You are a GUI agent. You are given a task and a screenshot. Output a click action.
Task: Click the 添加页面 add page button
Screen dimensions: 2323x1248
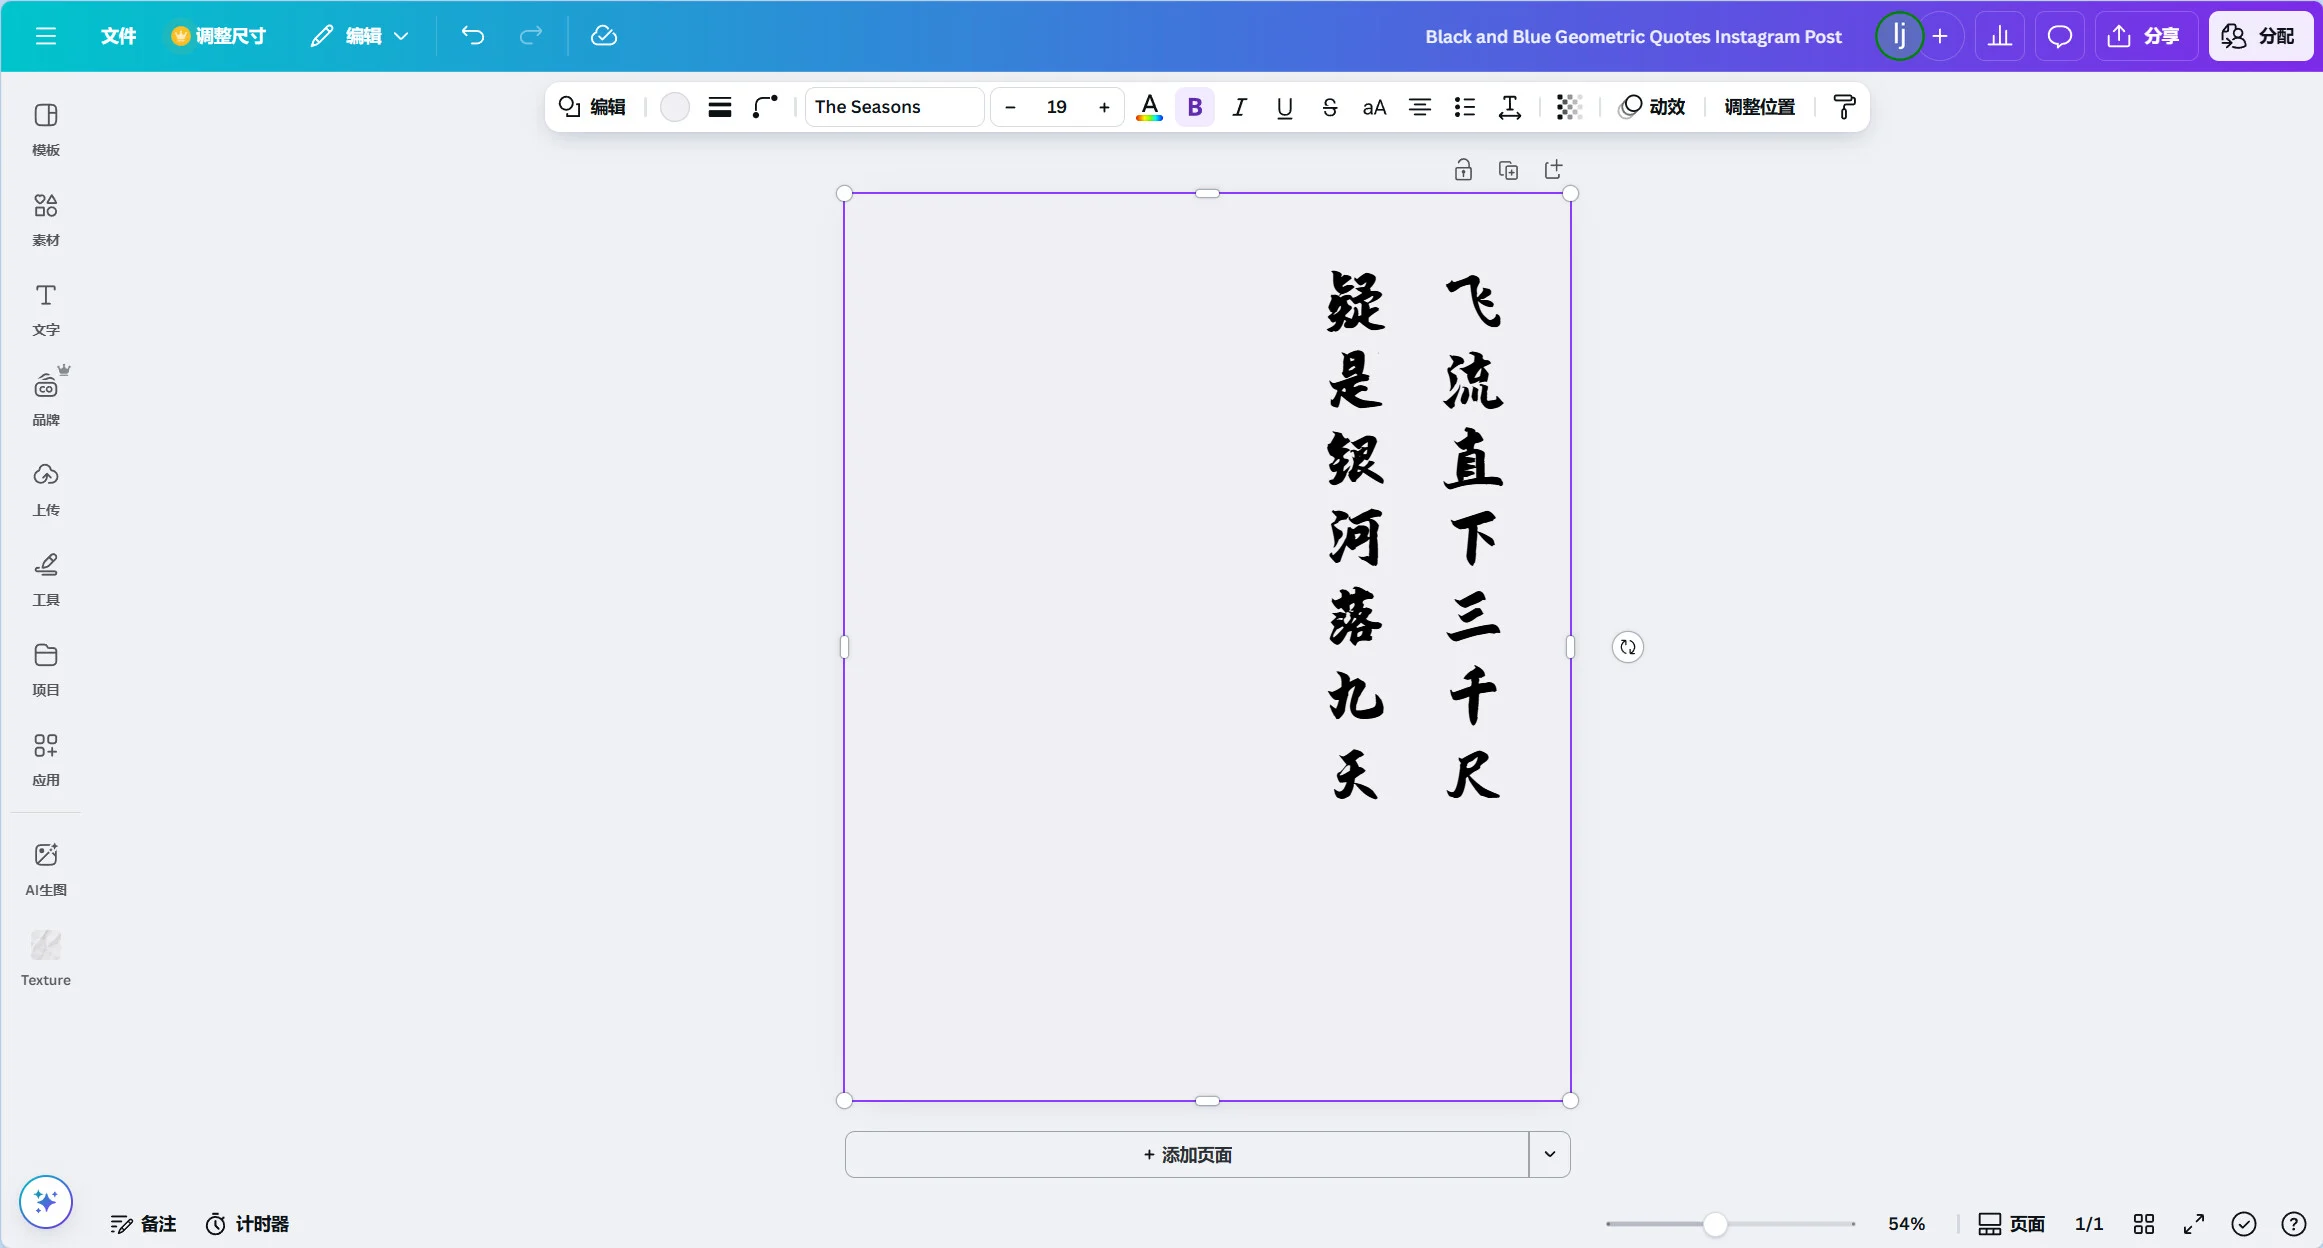(x=1187, y=1155)
